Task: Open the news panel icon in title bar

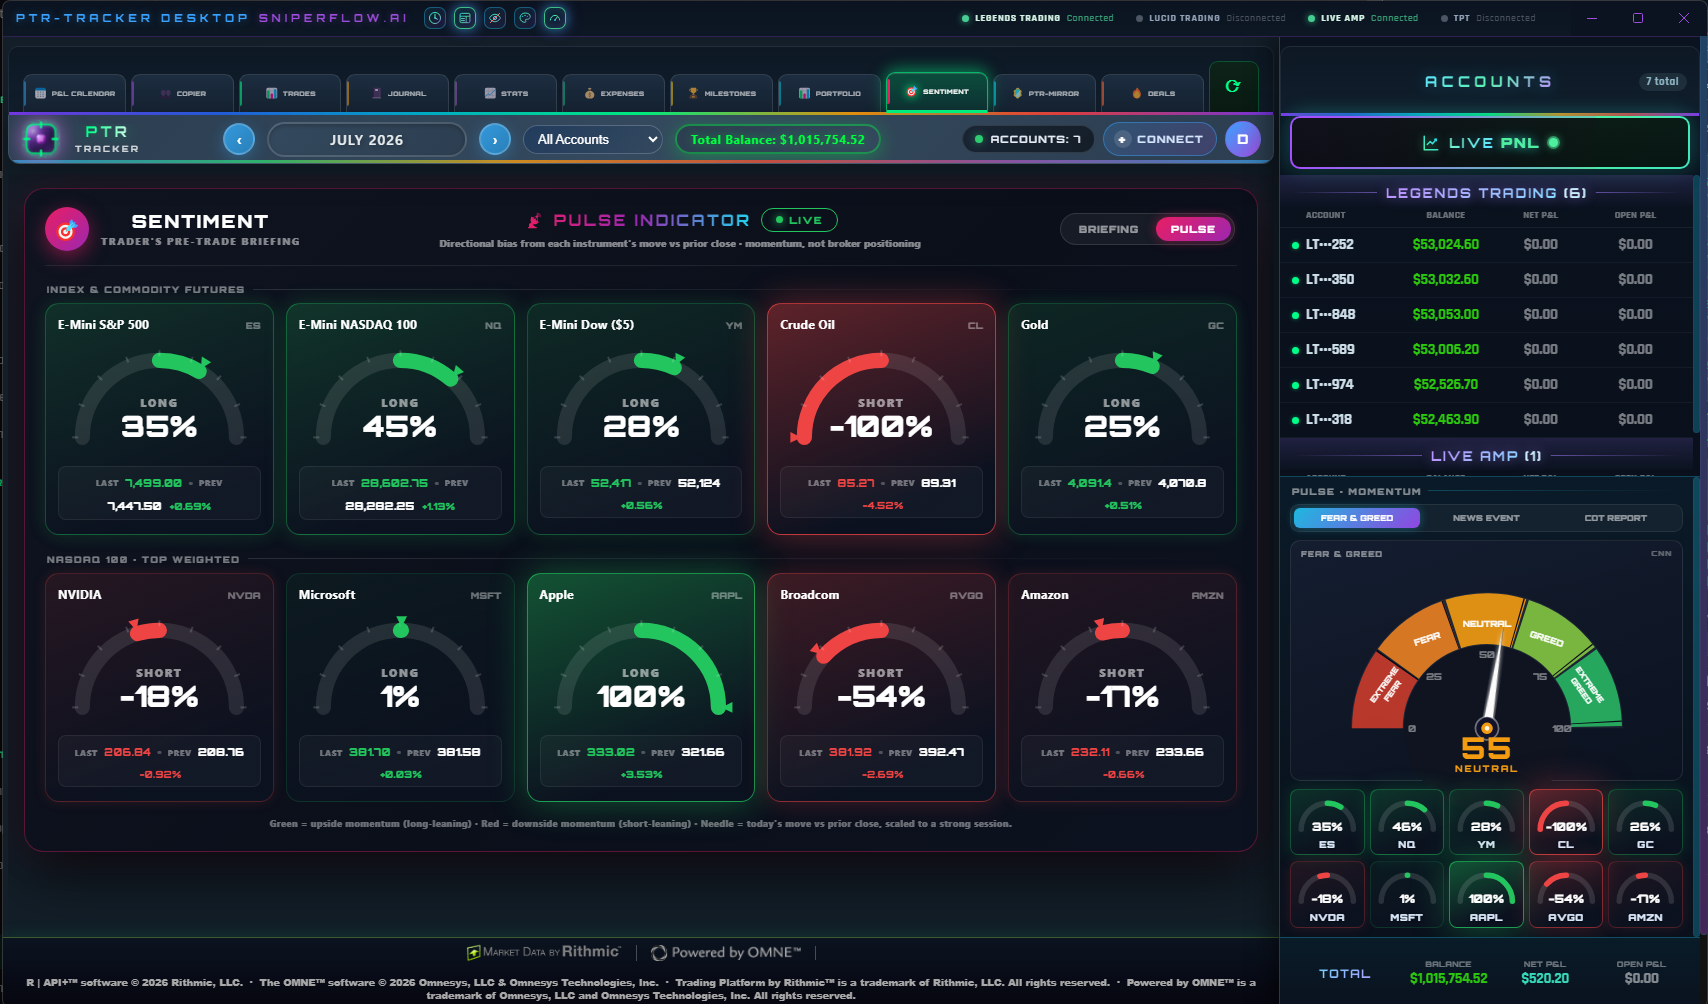Action: click(x=465, y=18)
